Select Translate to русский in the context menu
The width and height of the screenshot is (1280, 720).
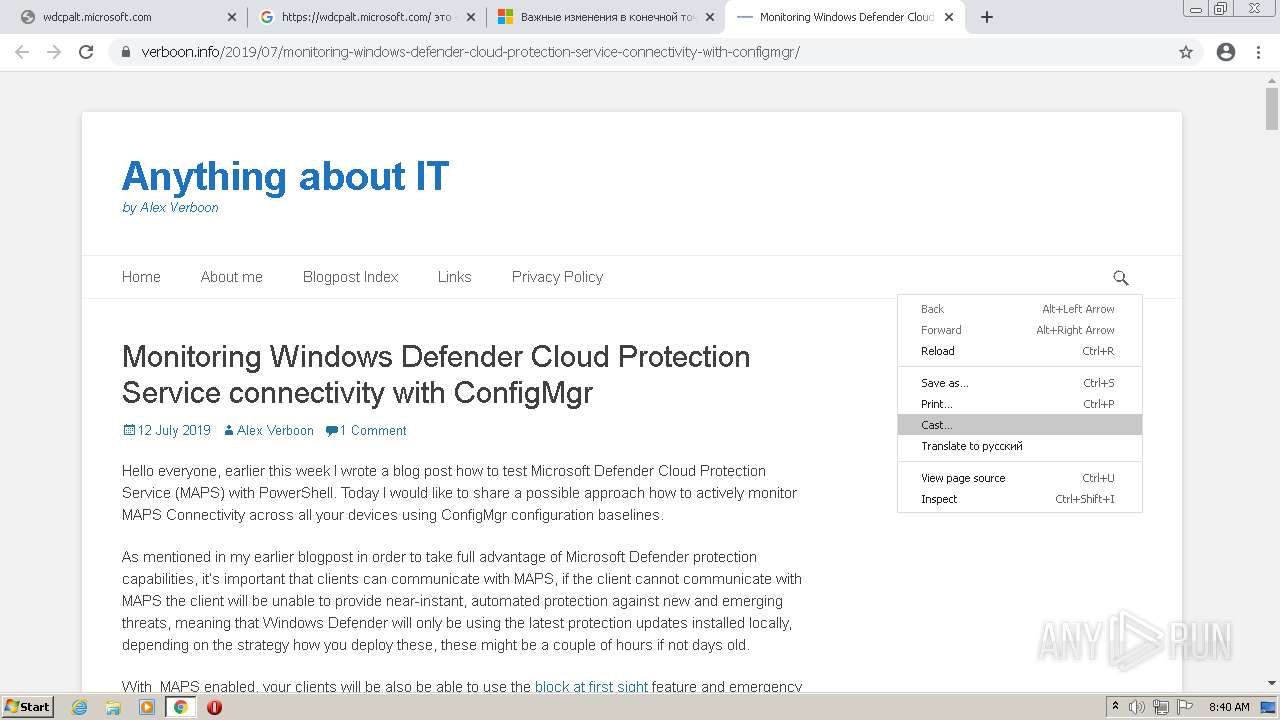pyautogui.click(x=1020, y=446)
